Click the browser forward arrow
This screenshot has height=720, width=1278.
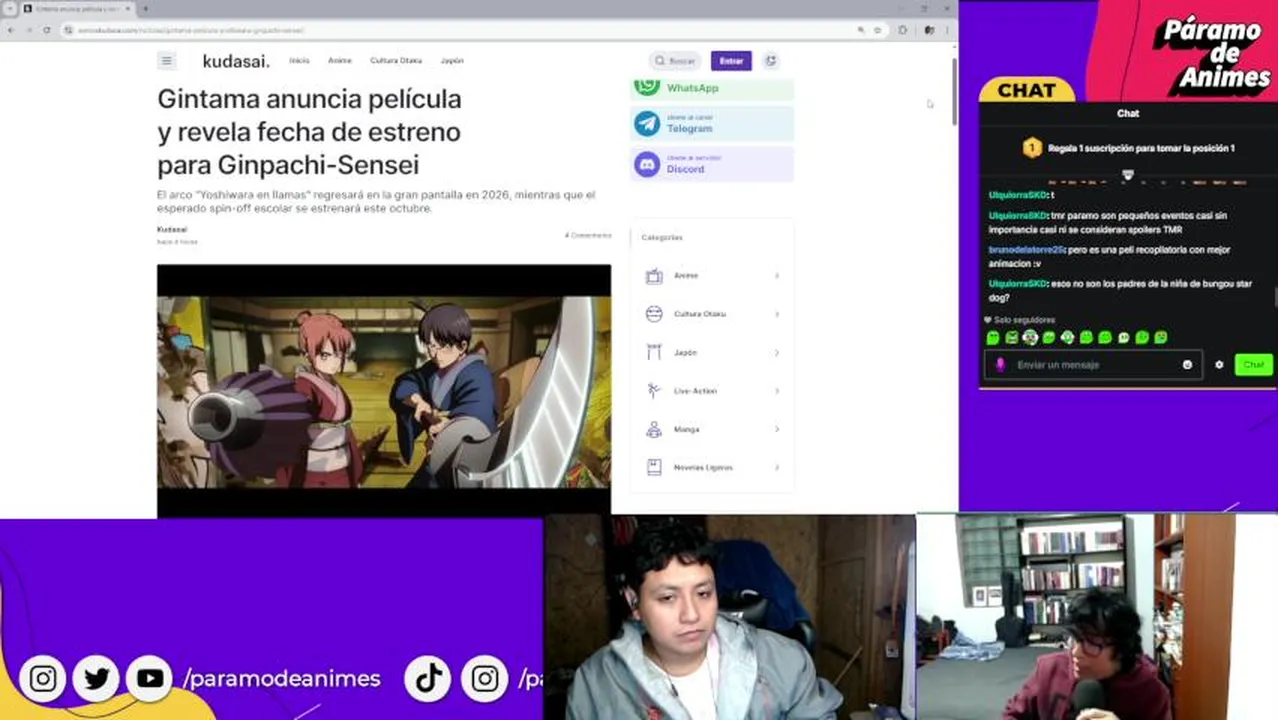(29, 30)
